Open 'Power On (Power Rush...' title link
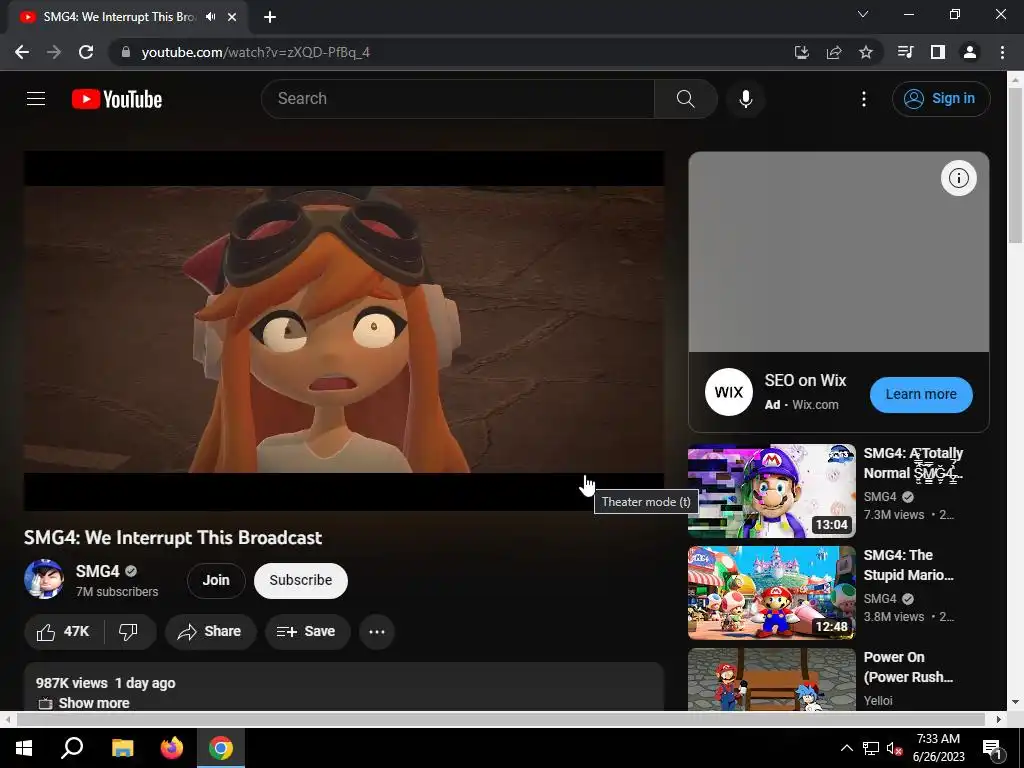The image size is (1024, 768). click(908, 667)
